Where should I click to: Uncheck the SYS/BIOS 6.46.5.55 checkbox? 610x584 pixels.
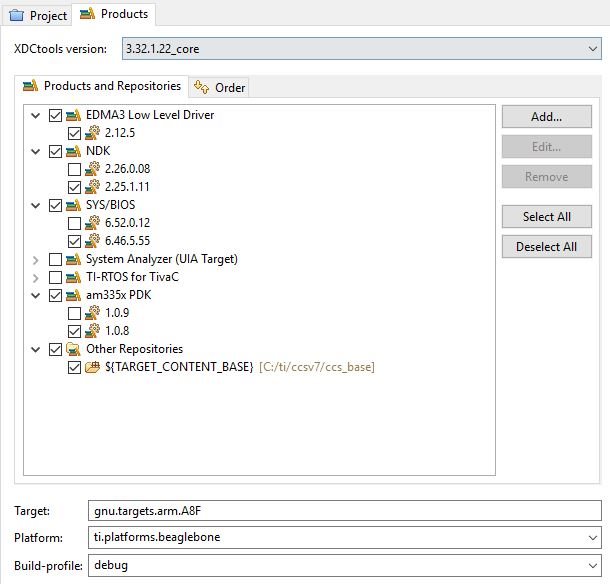point(74,241)
